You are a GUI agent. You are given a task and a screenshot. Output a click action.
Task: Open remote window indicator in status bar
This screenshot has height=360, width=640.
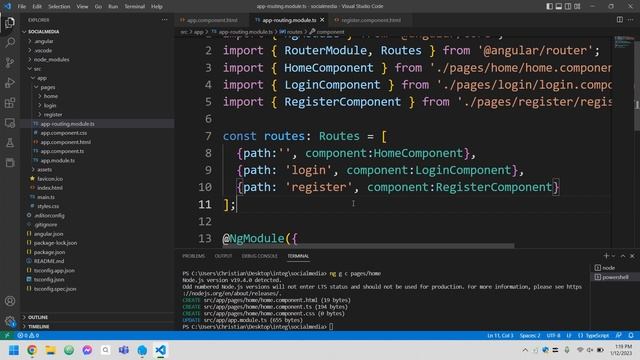7,336
